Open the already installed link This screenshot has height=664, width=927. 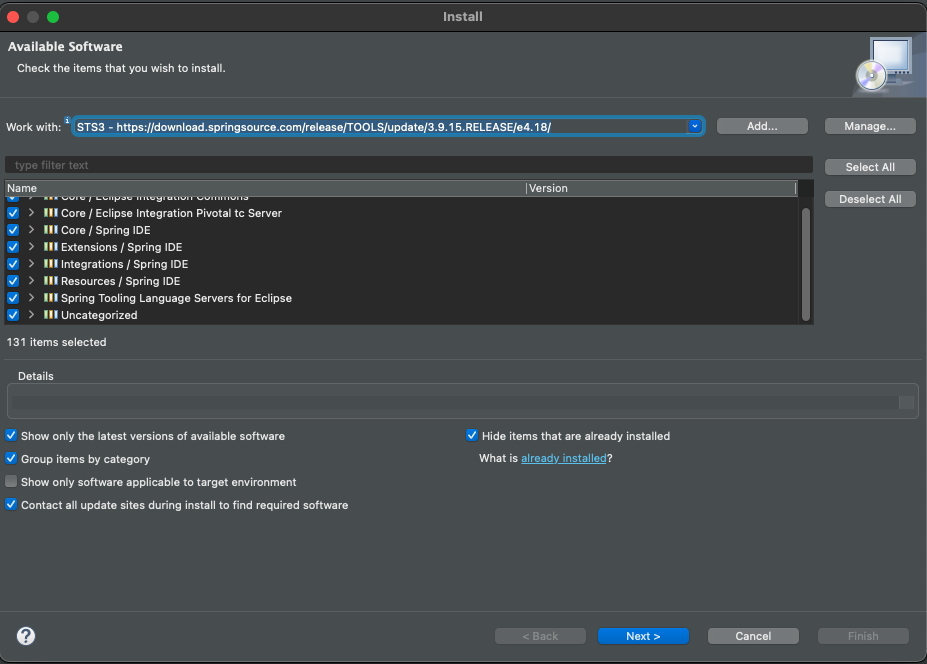pos(563,458)
